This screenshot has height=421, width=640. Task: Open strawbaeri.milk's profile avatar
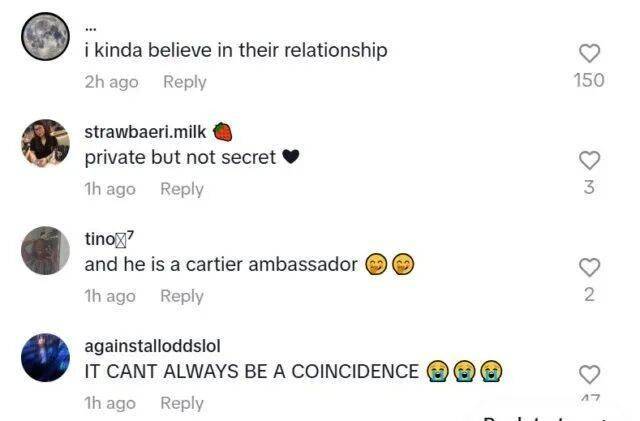click(45, 143)
